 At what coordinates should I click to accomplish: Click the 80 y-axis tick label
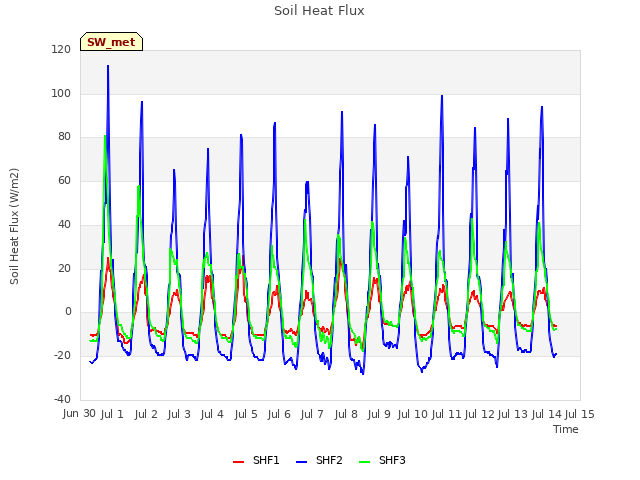[x=64, y=137]
